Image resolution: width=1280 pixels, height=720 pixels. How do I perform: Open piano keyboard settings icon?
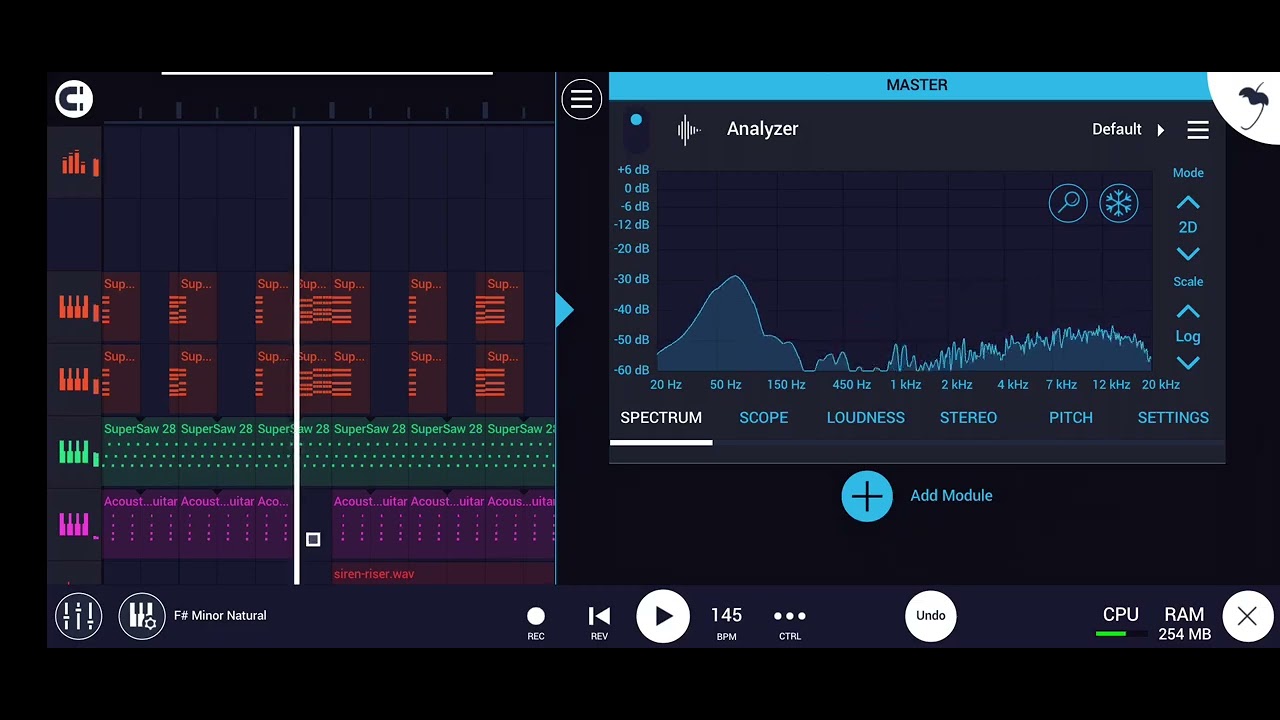(141, 616)
